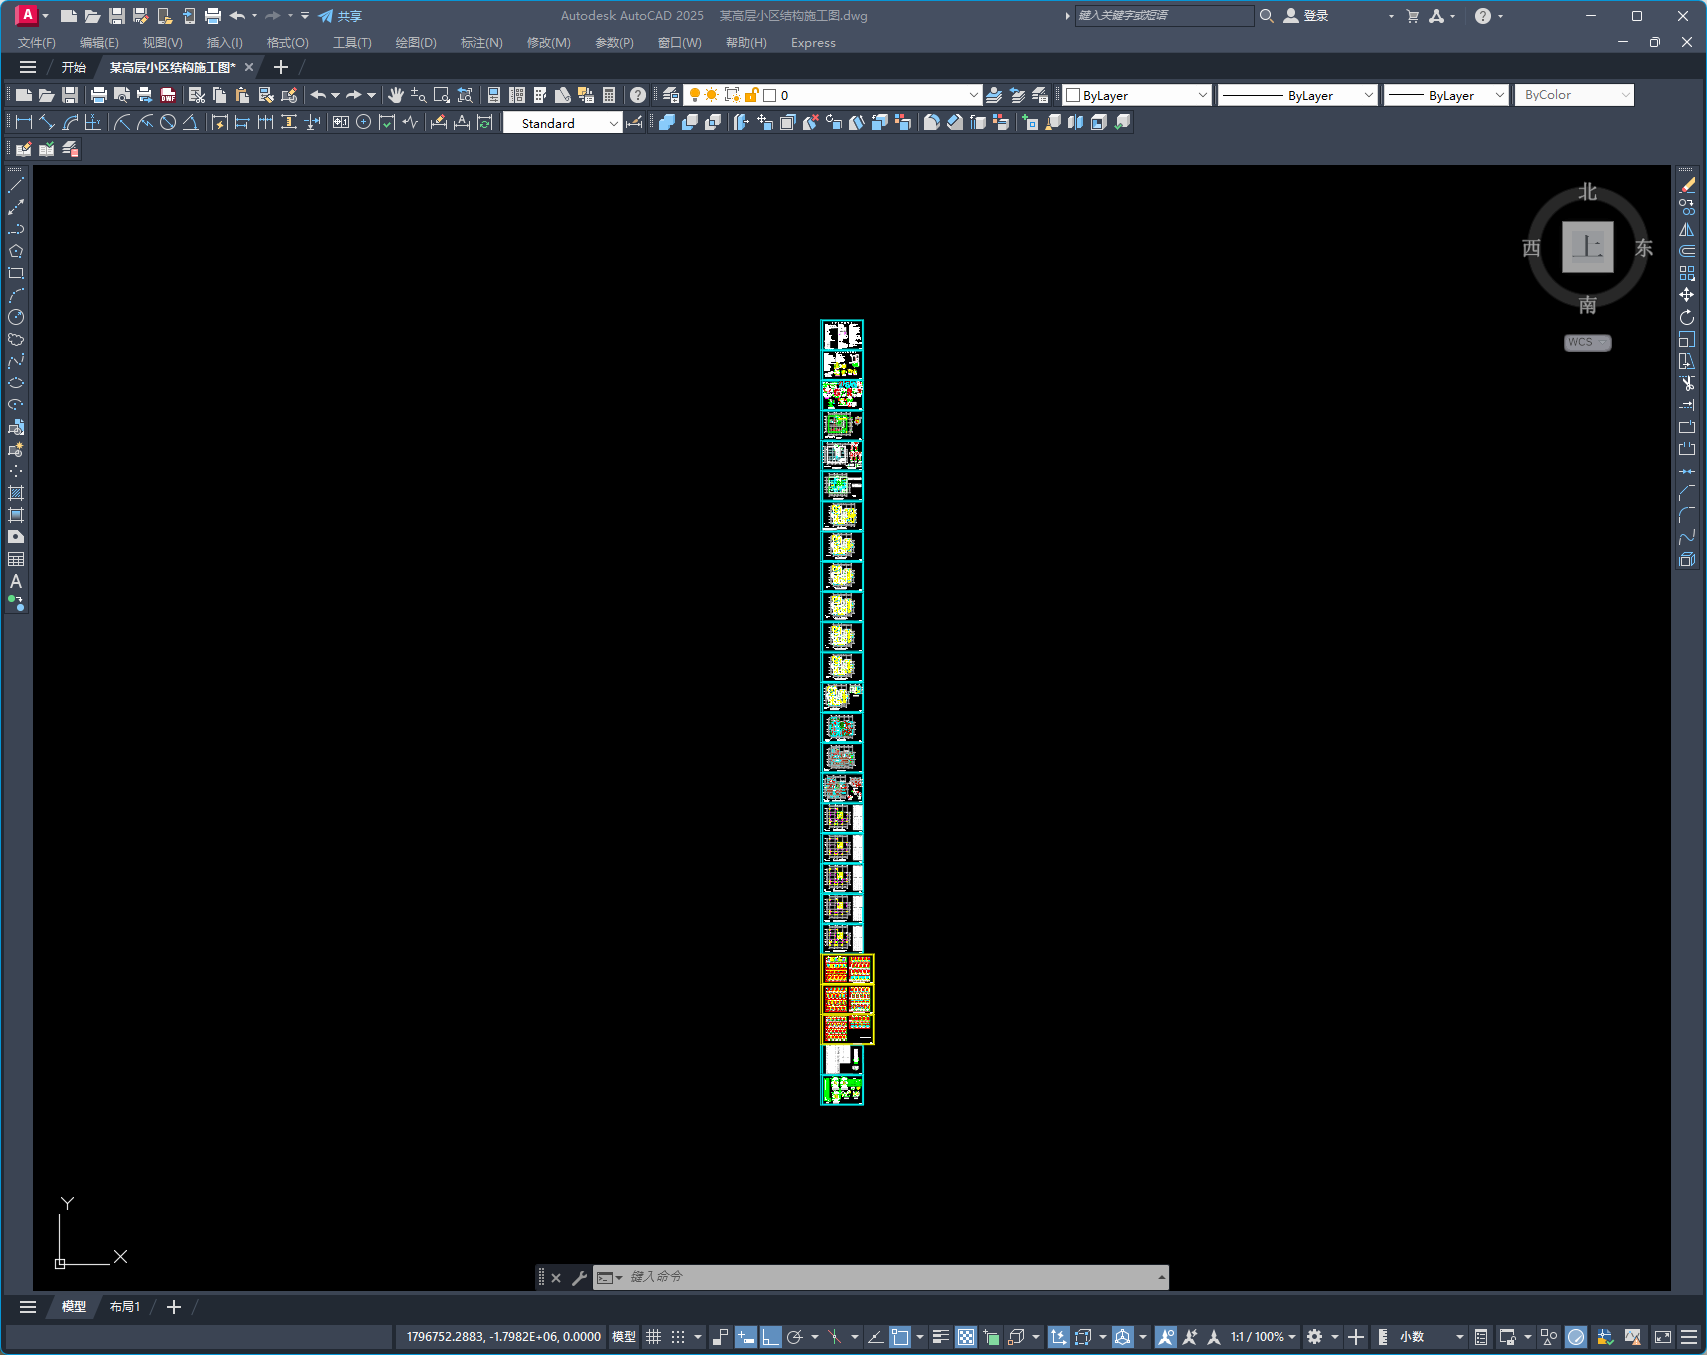Select the Radius dimension tool
Screen dimensions: 1707x1355
point(122,122)
